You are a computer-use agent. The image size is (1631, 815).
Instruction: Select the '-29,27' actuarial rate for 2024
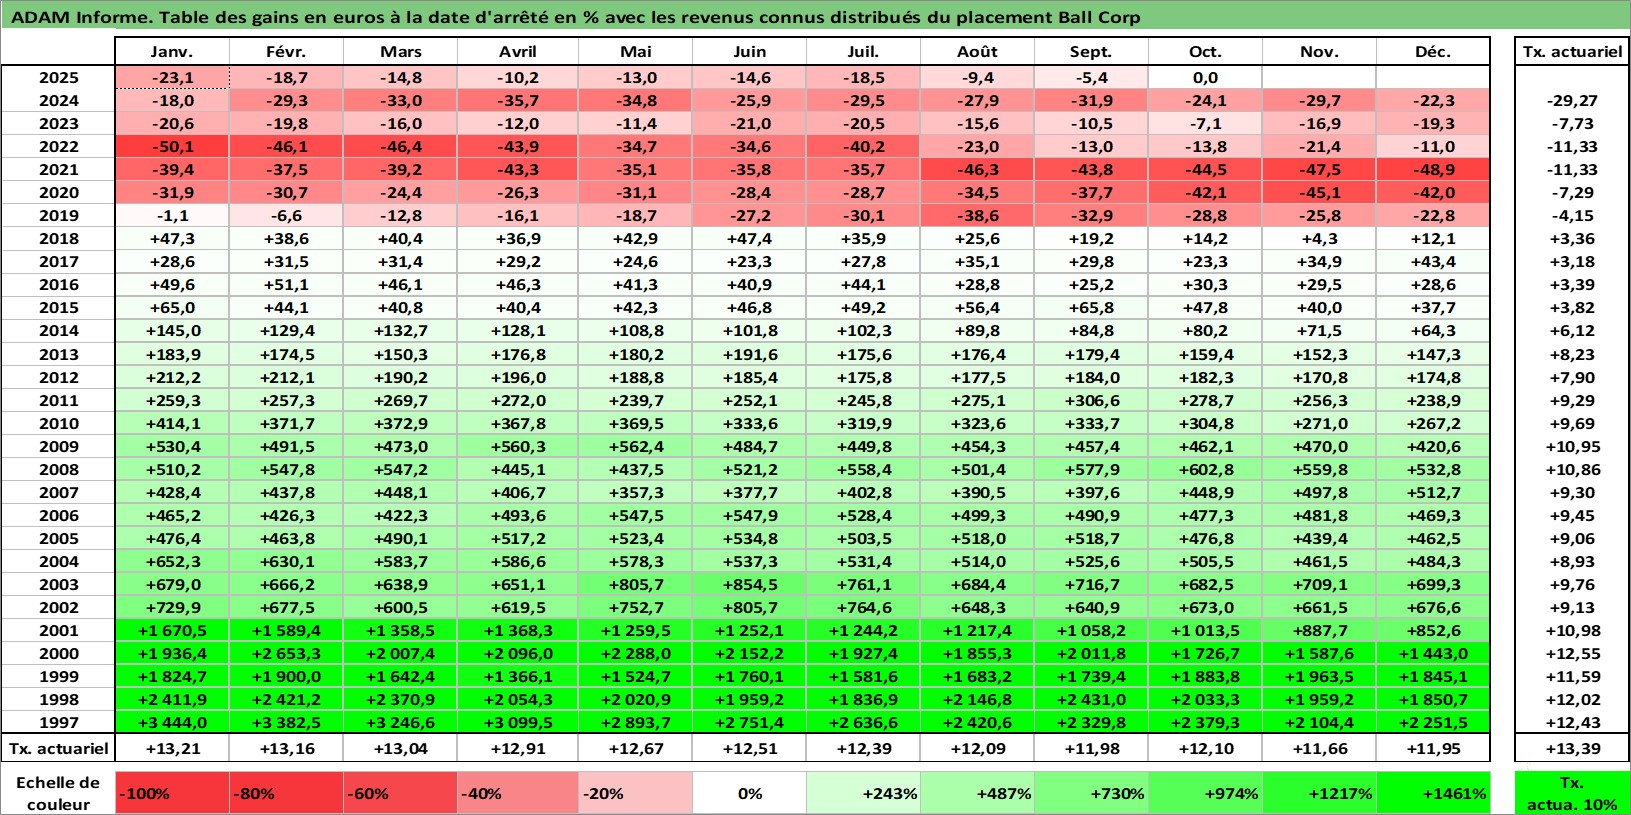1573,100
